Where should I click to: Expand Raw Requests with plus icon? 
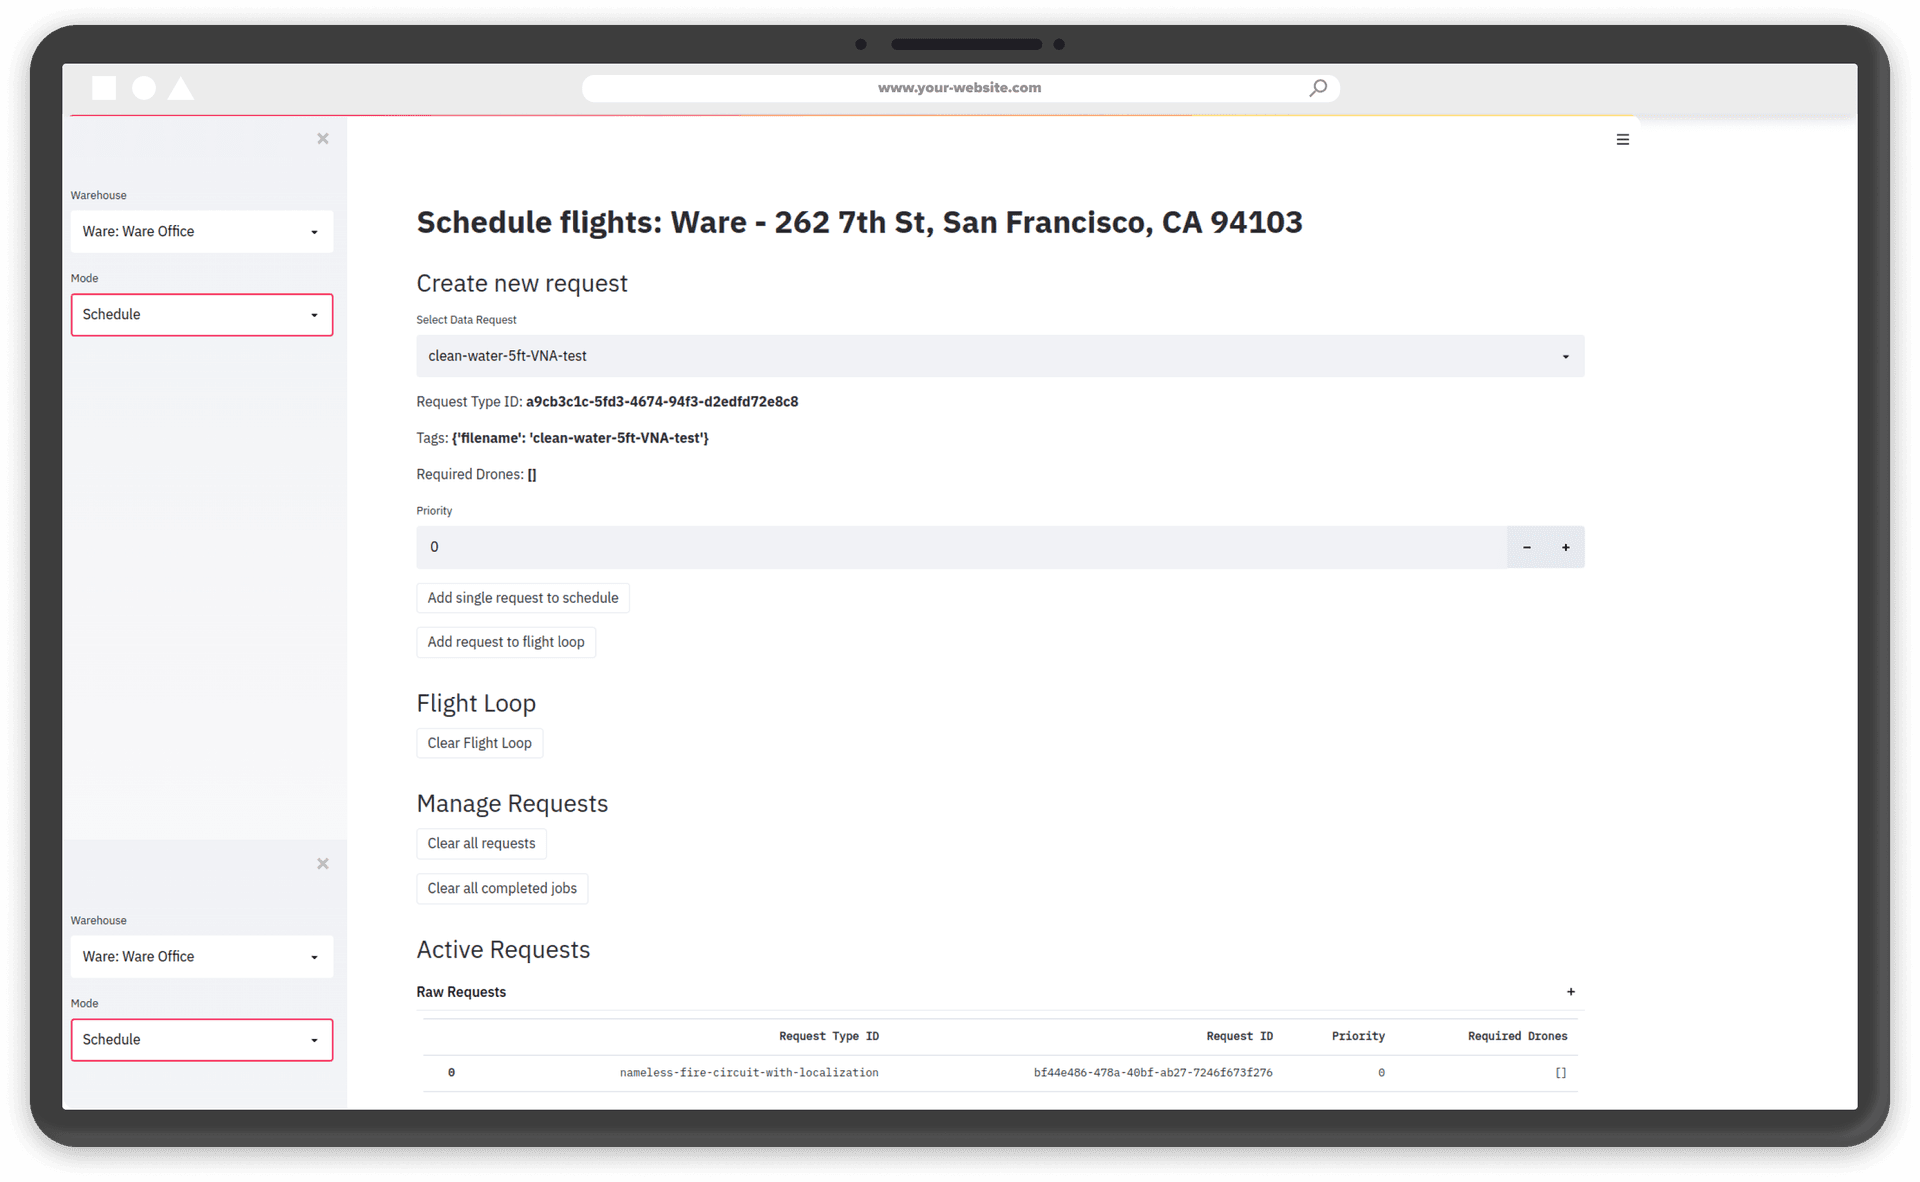click(x=1570, y=992)
